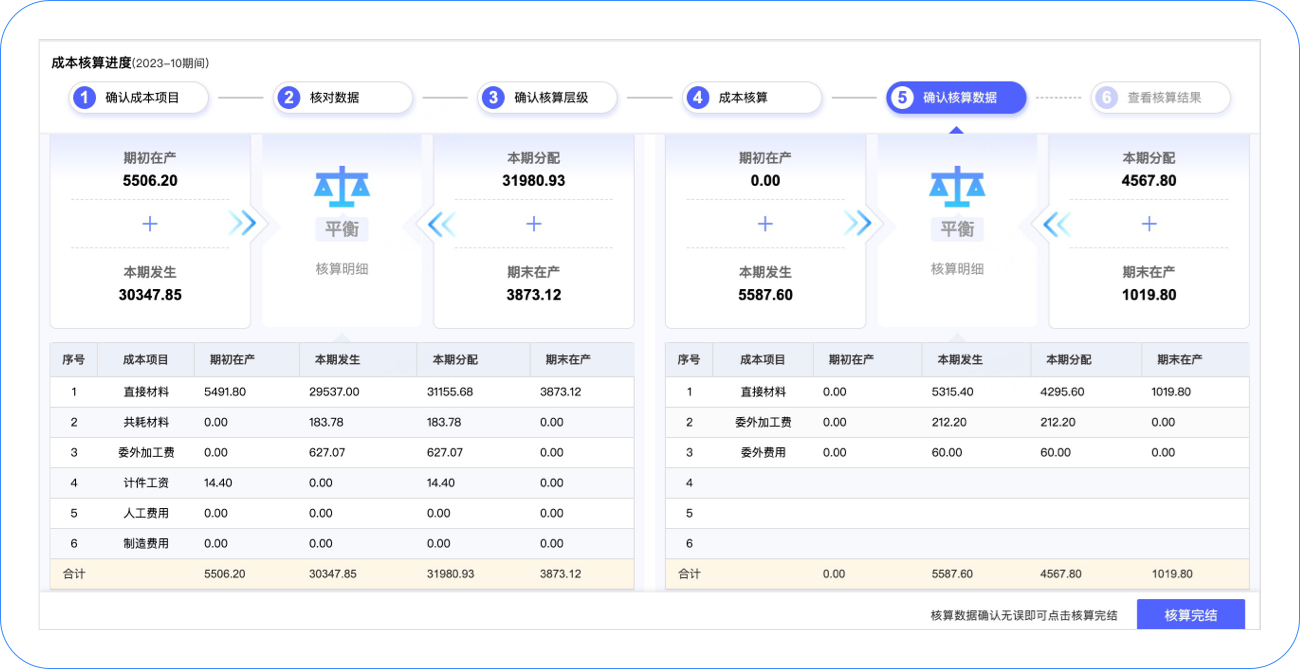This screenshot has height=669, width=1300.
Task: Click the plus icon under 本期分配 4567.80
Action: click(x=1149, y=224)
